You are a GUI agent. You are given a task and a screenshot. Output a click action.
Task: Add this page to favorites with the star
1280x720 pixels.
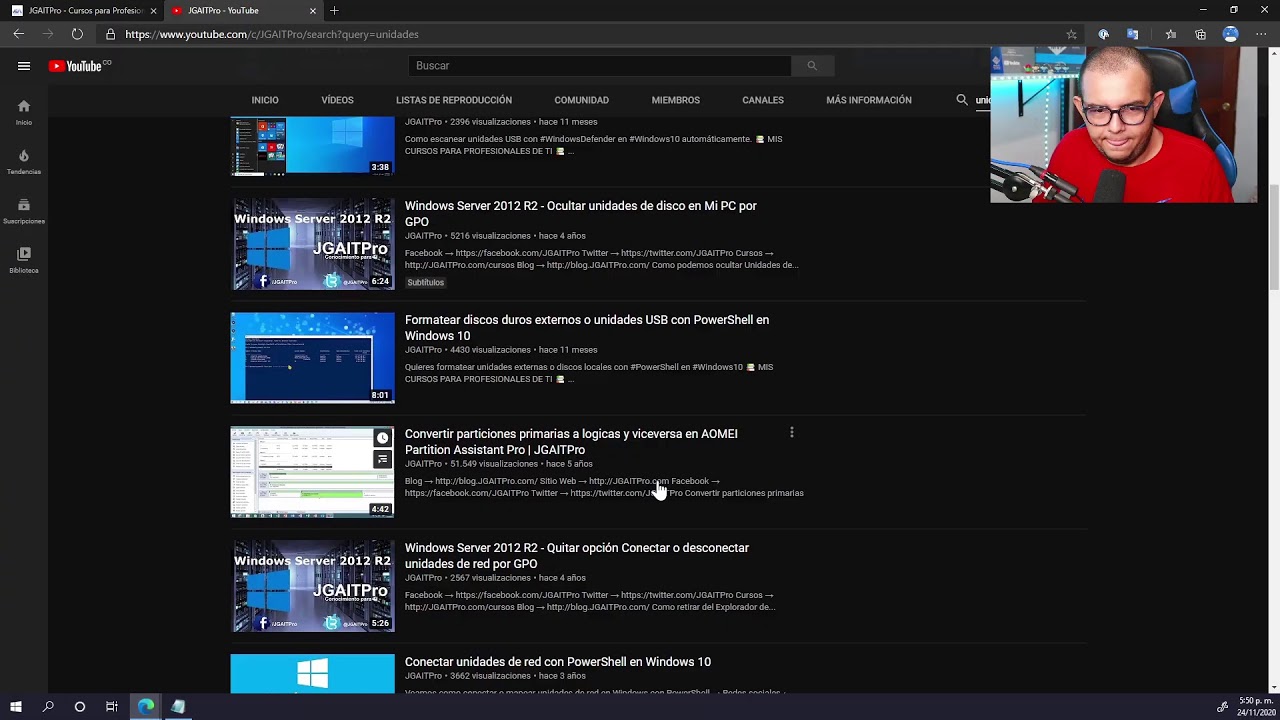pos(1071,34)
